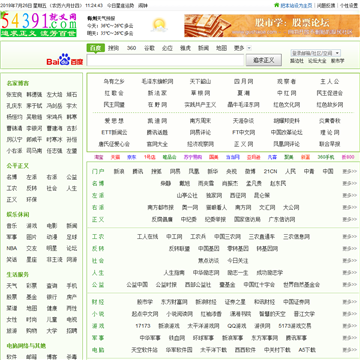Open 17173 in the 游戏 row
Image resolution: width=360 pixels, height=360 pixels.
(x=143, y=326)
